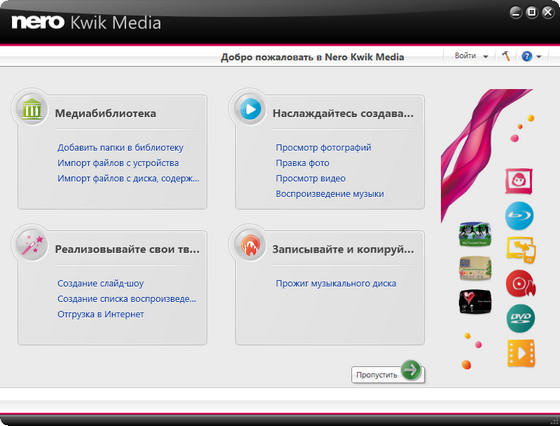Click the magic wand creativity icon
This screenshot has height=426, width=560.
click(31, 245)
